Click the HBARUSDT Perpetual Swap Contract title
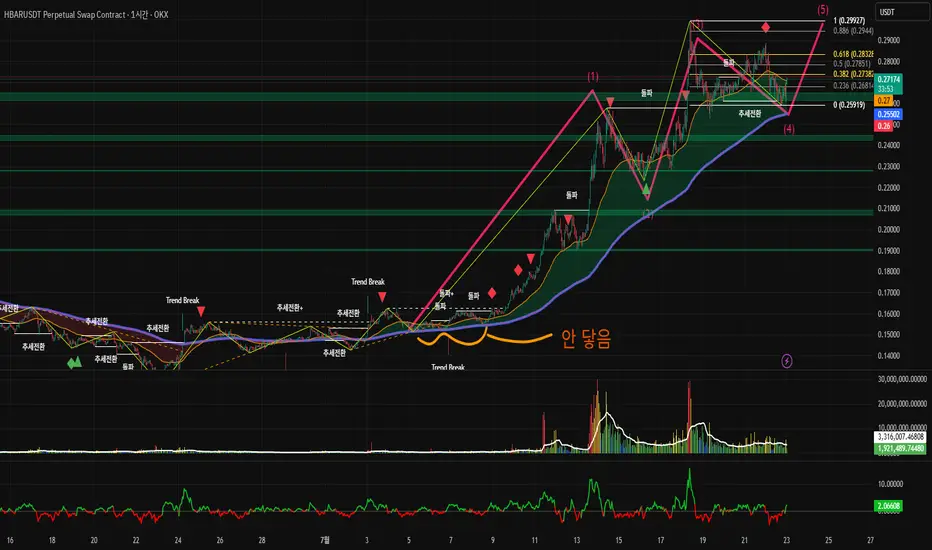The image size is (932, 550). coord(86,14)
